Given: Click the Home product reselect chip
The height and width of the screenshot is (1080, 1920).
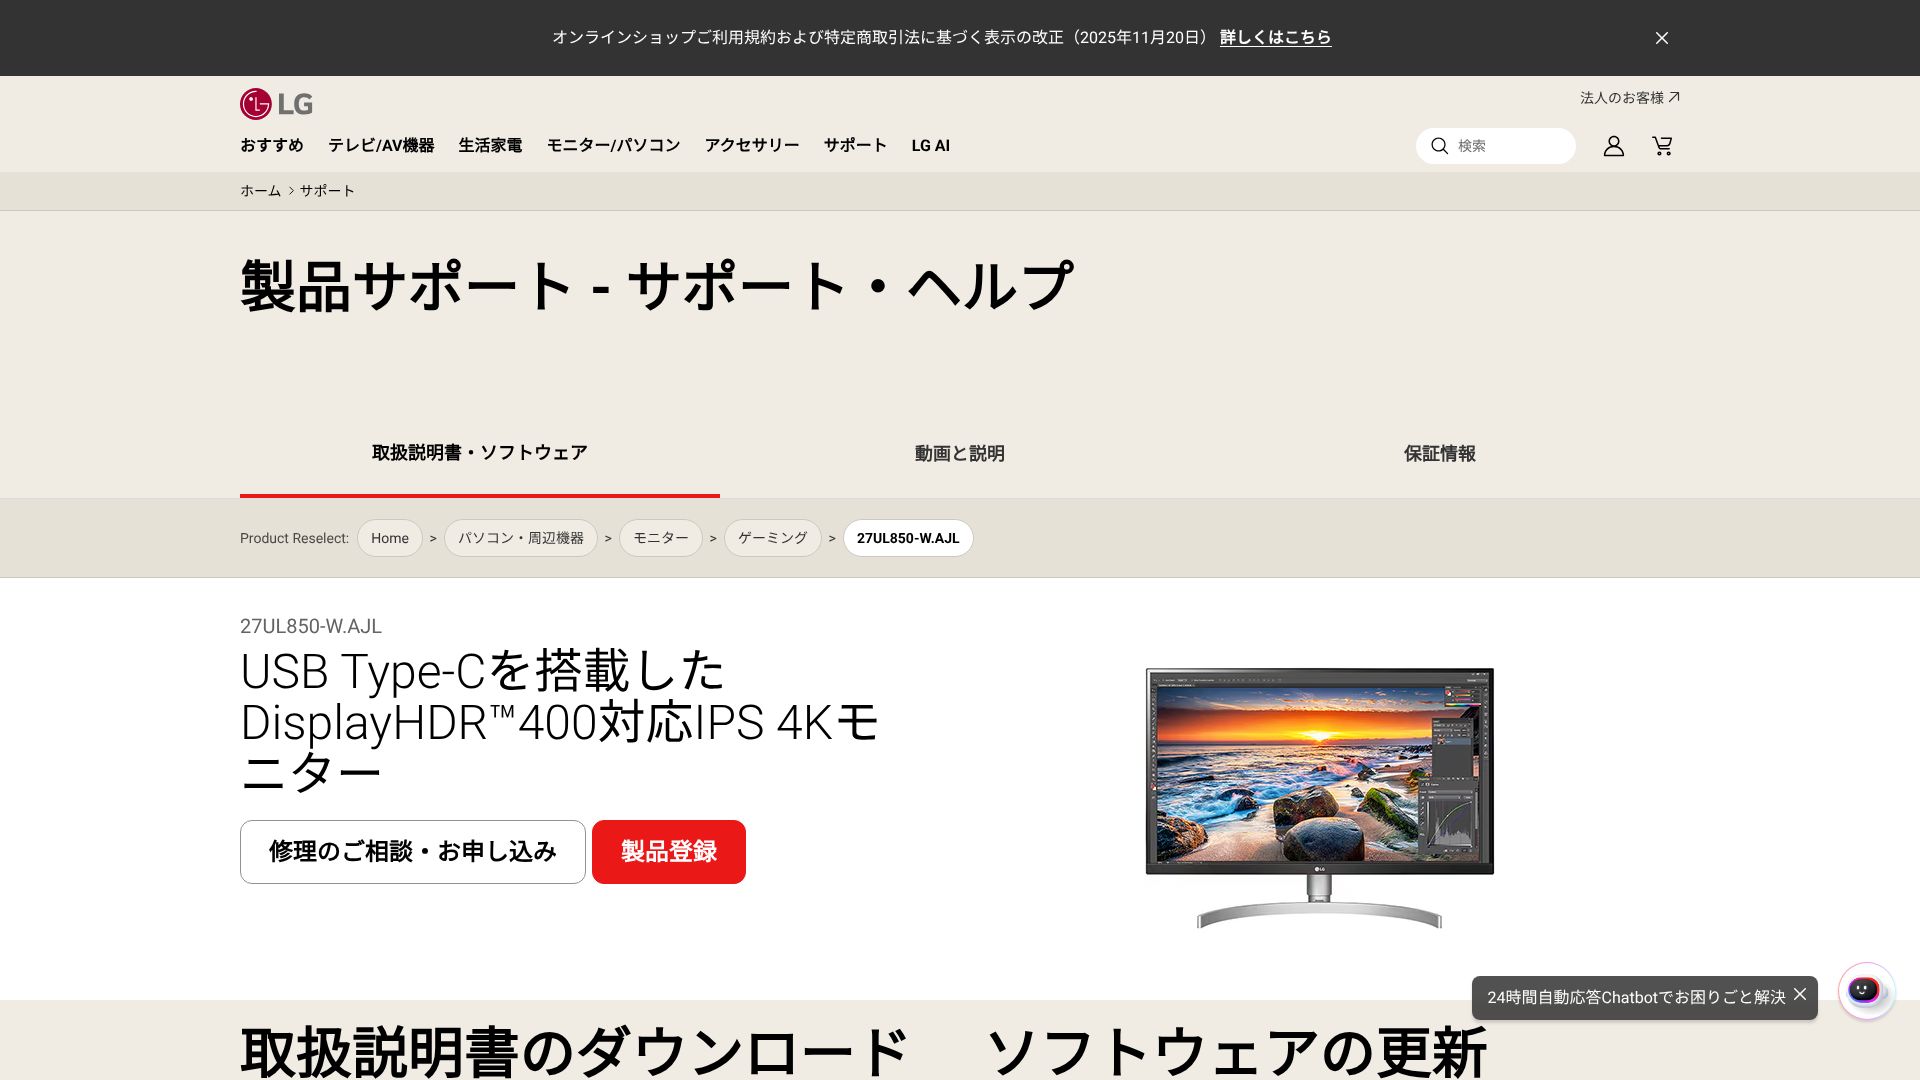Looking at the screenshot, I should (390, 538).
